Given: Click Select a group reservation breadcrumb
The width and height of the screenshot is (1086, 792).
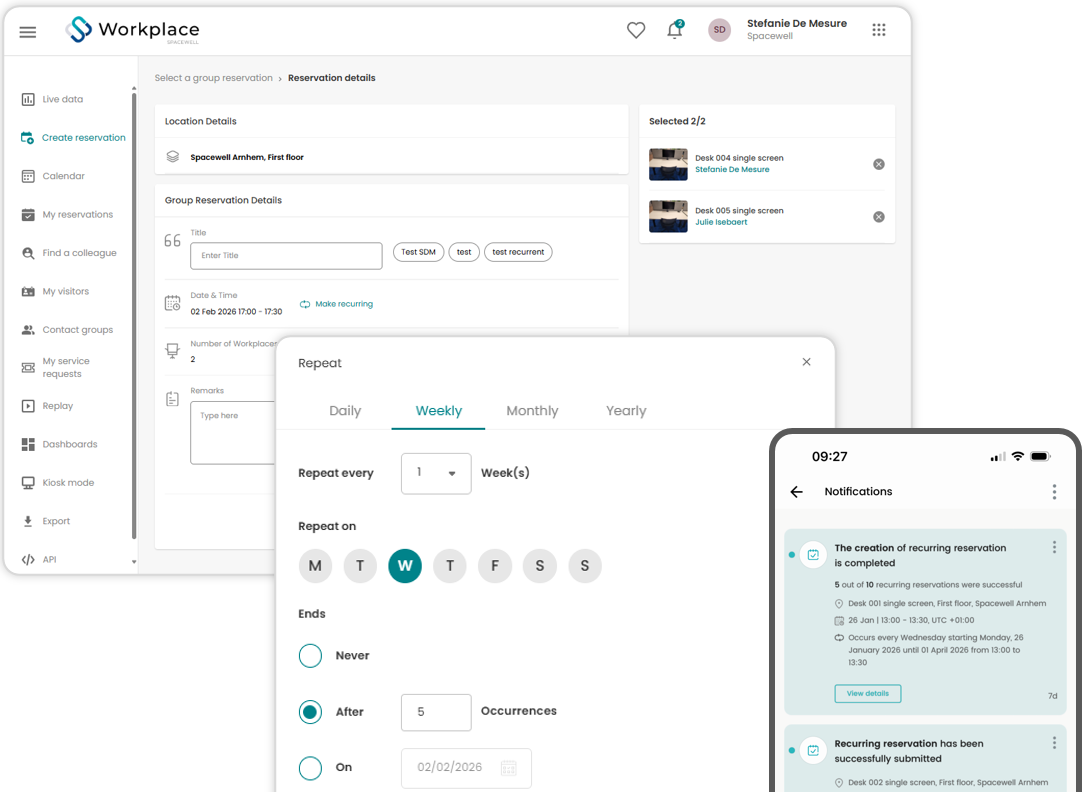Looking at the screenshot, I should (x=213, y=78).
